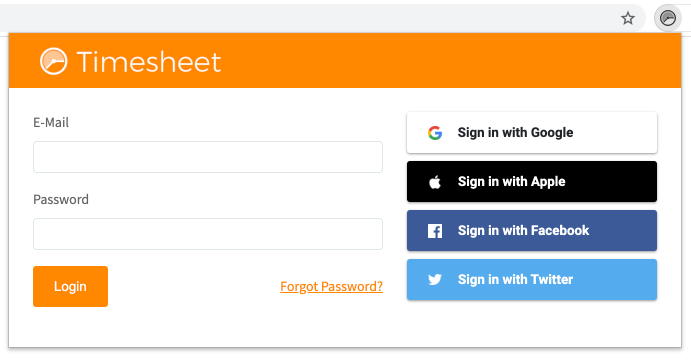Choose Sign in with Apple

coord(532,182)
